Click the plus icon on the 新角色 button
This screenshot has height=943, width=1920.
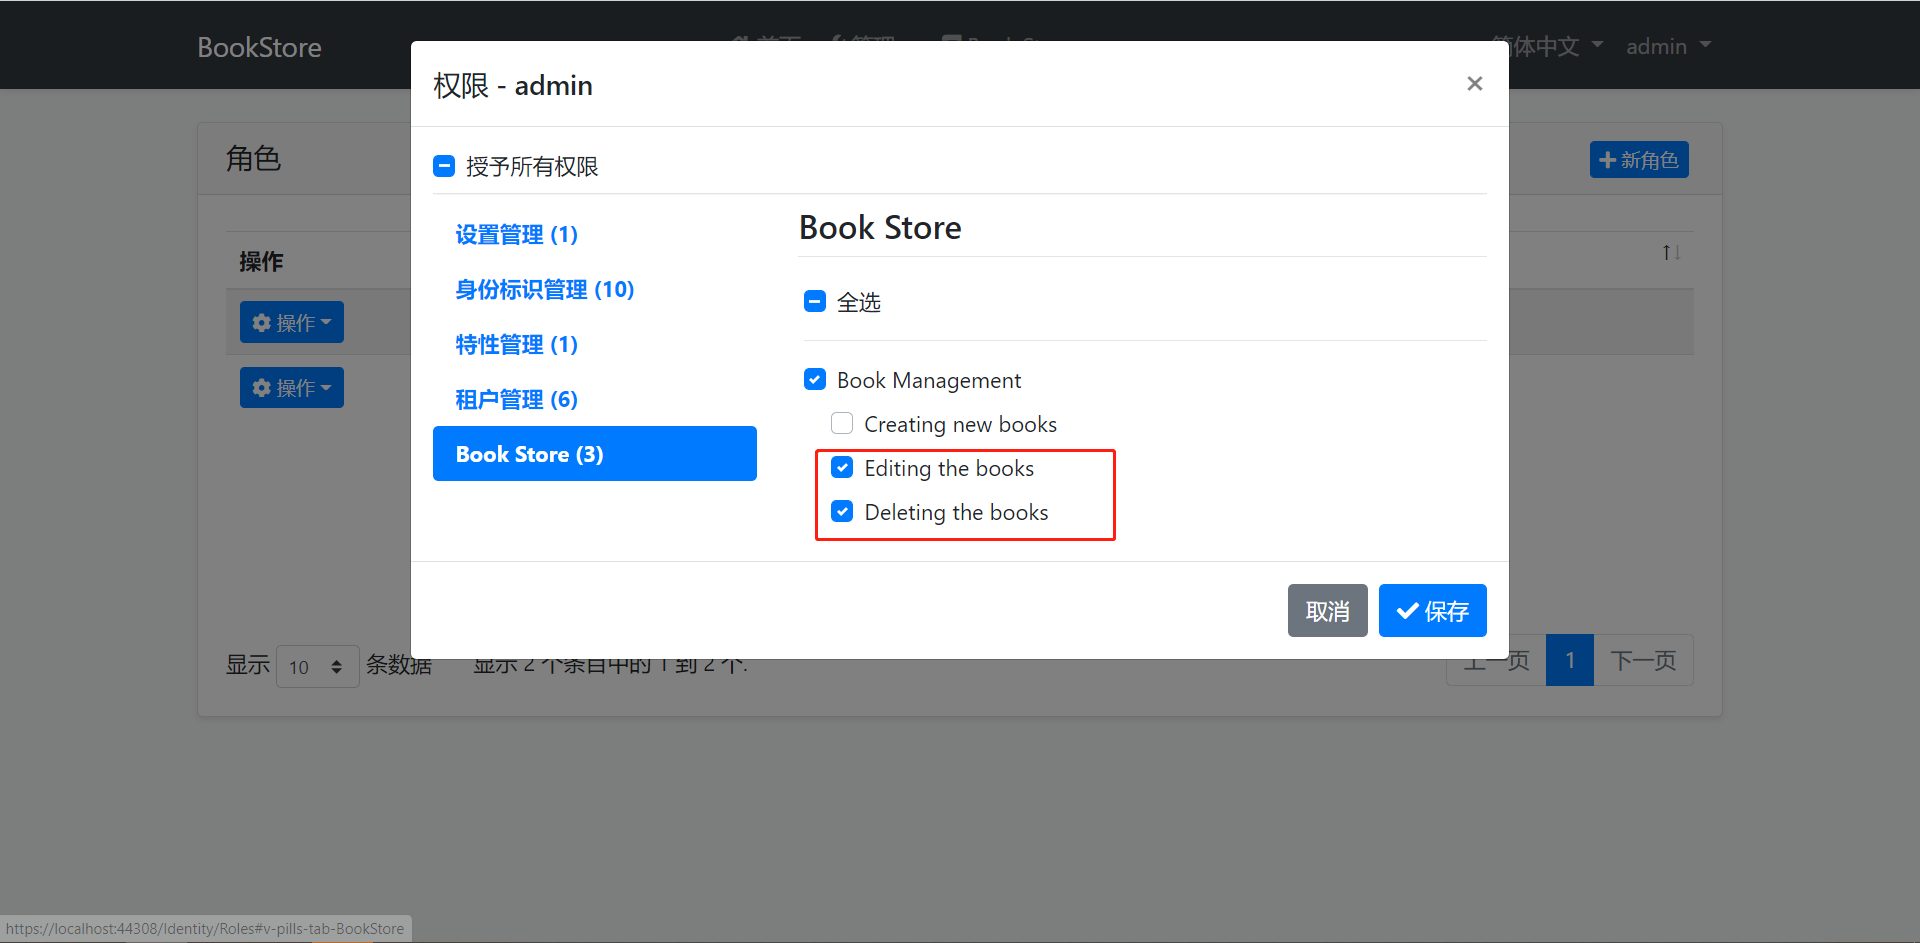[x=1607, y=160]
